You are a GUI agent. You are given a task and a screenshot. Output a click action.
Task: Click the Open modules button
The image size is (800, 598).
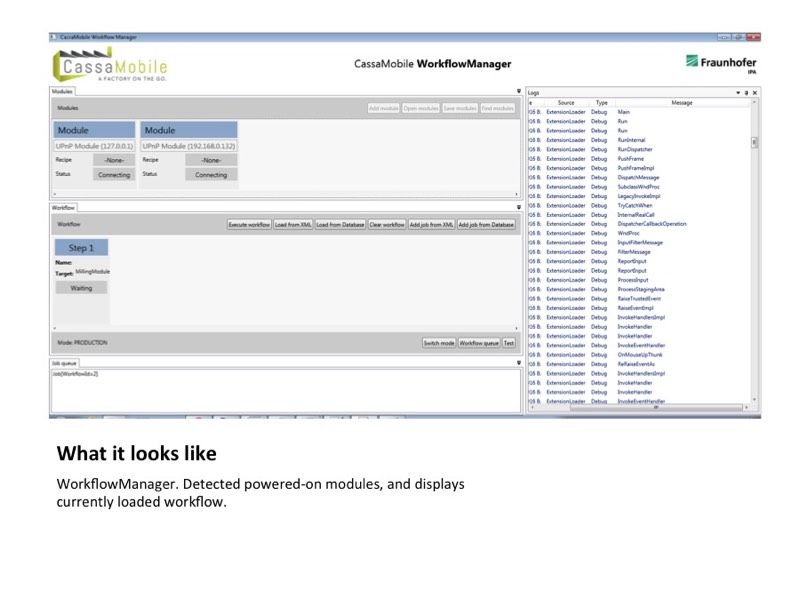[421, 108]
